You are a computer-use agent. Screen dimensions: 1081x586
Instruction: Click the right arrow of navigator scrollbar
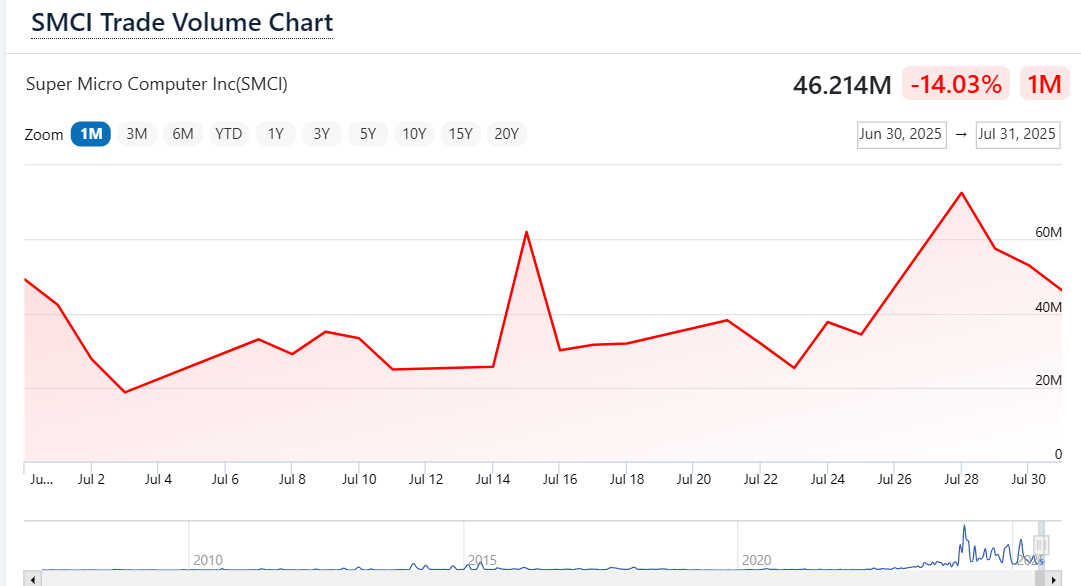point(1053,579)
